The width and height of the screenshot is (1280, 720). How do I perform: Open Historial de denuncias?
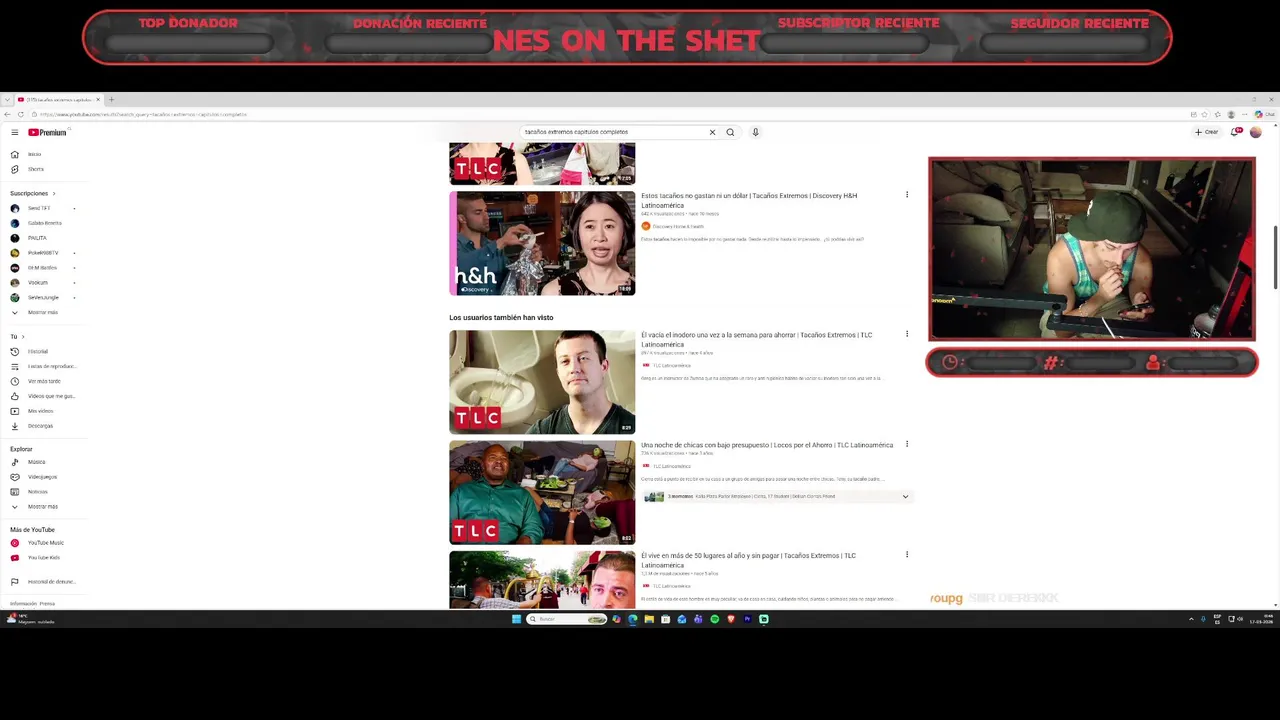pyautogui.click(x=44, y=582)
